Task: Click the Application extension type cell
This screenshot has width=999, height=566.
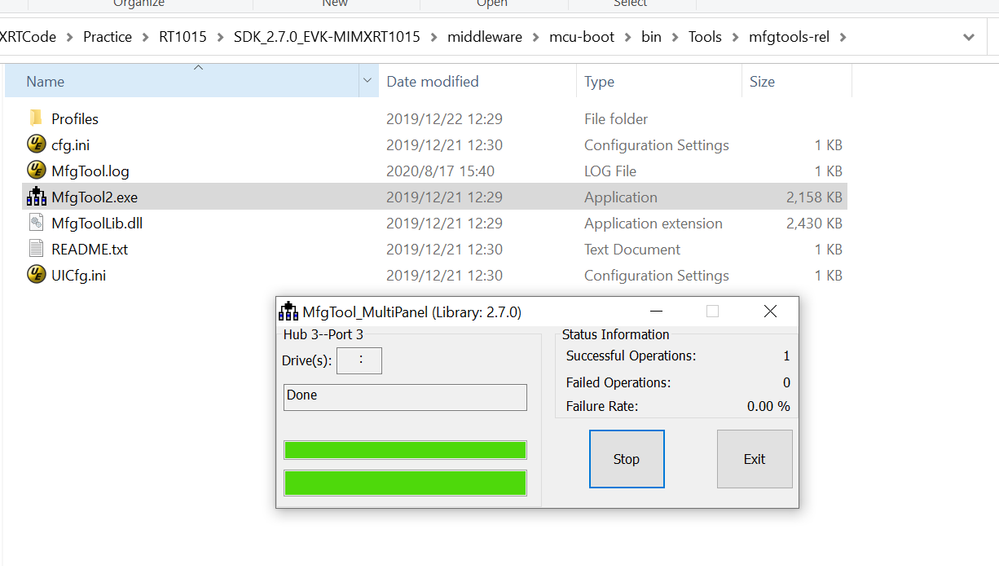Action: (x=653, y=224)
